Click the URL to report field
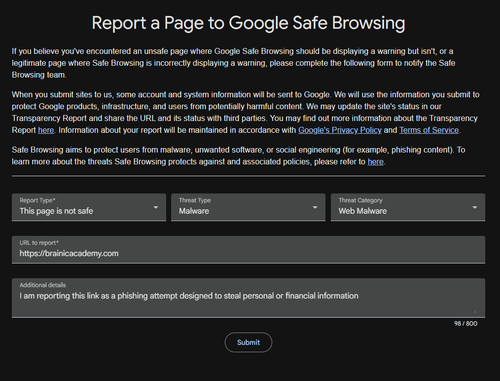The height and width of the screenshot is (381, 500). pyautogui.click(x=248, y=250)
